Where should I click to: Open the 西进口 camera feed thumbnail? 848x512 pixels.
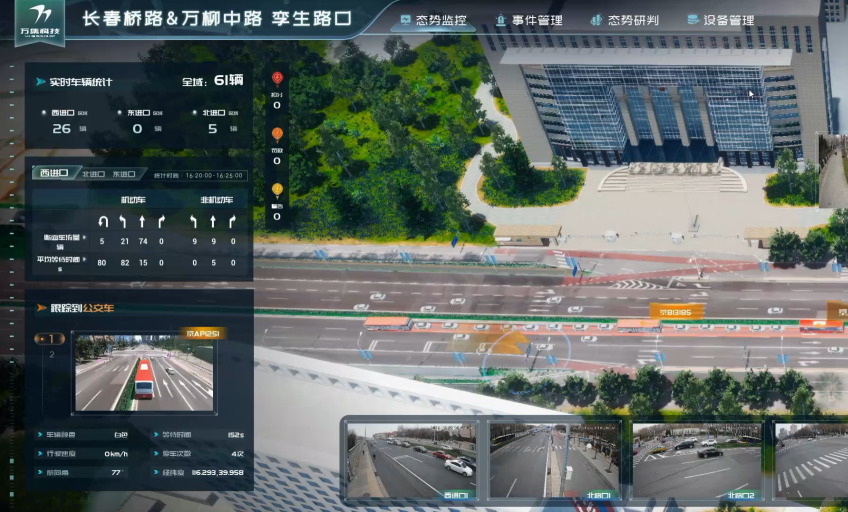click(x=411, y=460)
